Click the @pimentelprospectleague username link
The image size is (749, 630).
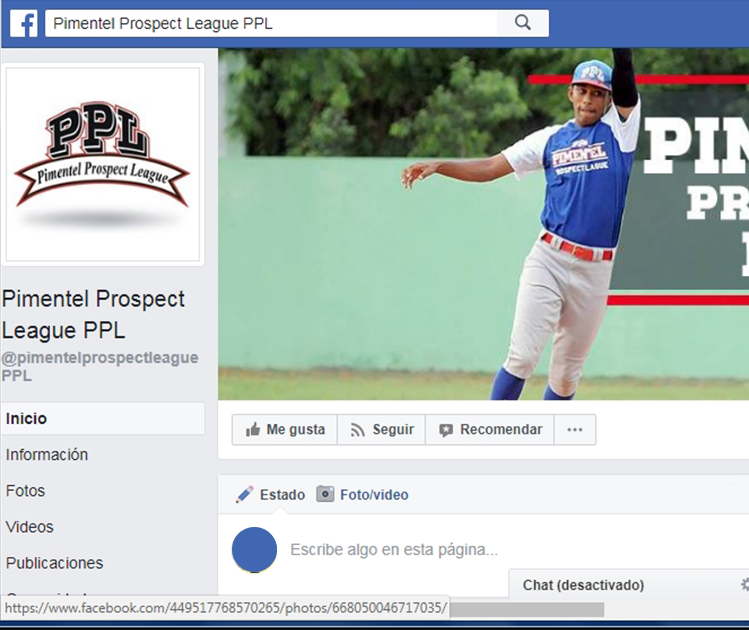pyautogui.click(x=100, y=366)
